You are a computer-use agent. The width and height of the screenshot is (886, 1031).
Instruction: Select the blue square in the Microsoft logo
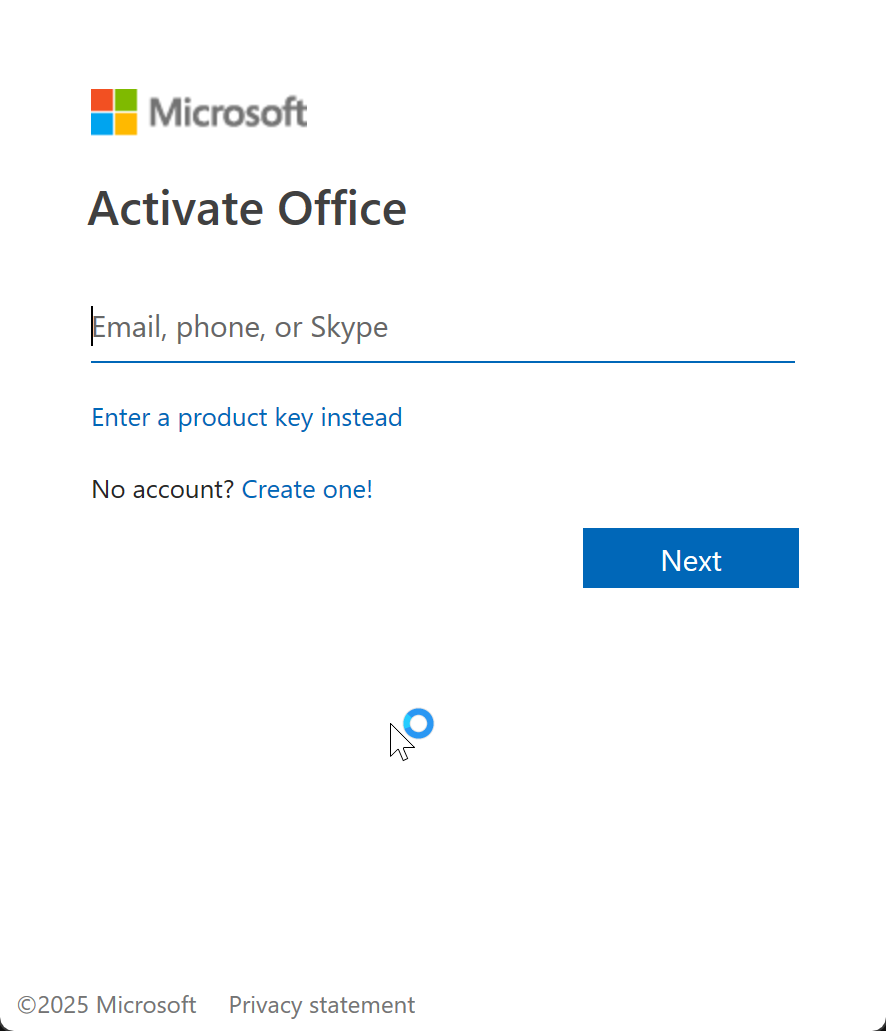pos(102,124)
